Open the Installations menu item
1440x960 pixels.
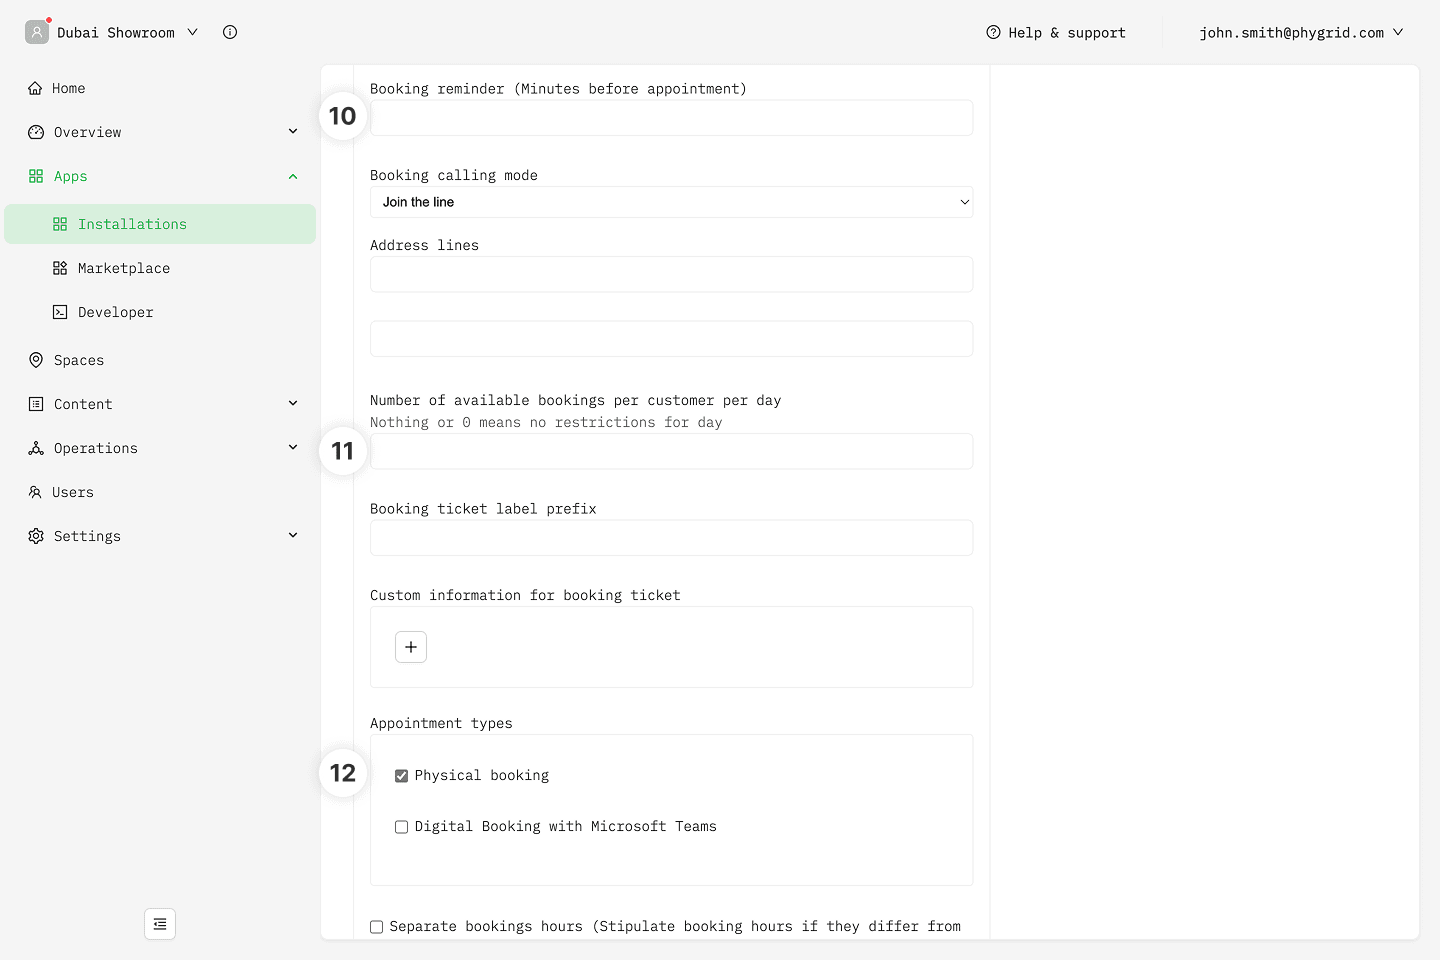click(132, 224)
